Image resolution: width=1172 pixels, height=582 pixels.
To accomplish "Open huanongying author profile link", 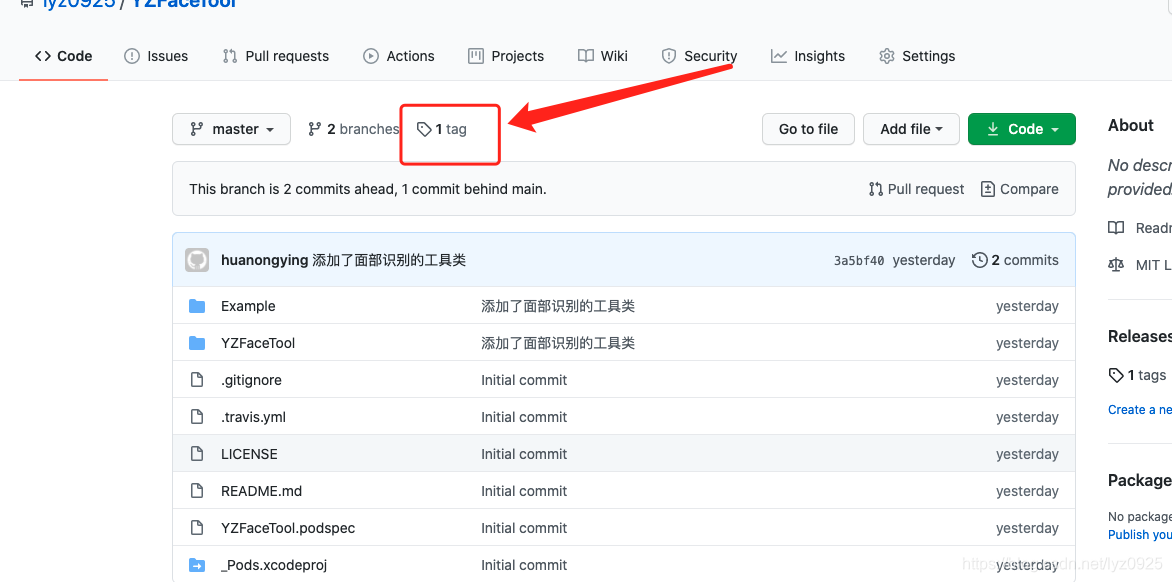I will [265, 260].
